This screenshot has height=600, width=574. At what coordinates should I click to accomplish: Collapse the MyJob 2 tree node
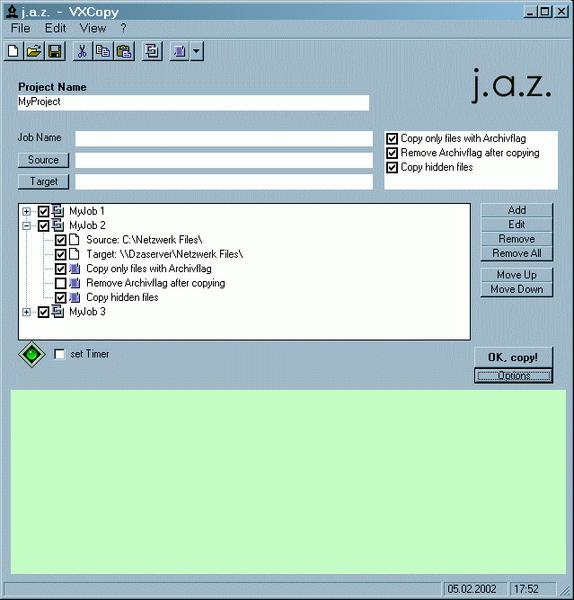click(26, 226)
